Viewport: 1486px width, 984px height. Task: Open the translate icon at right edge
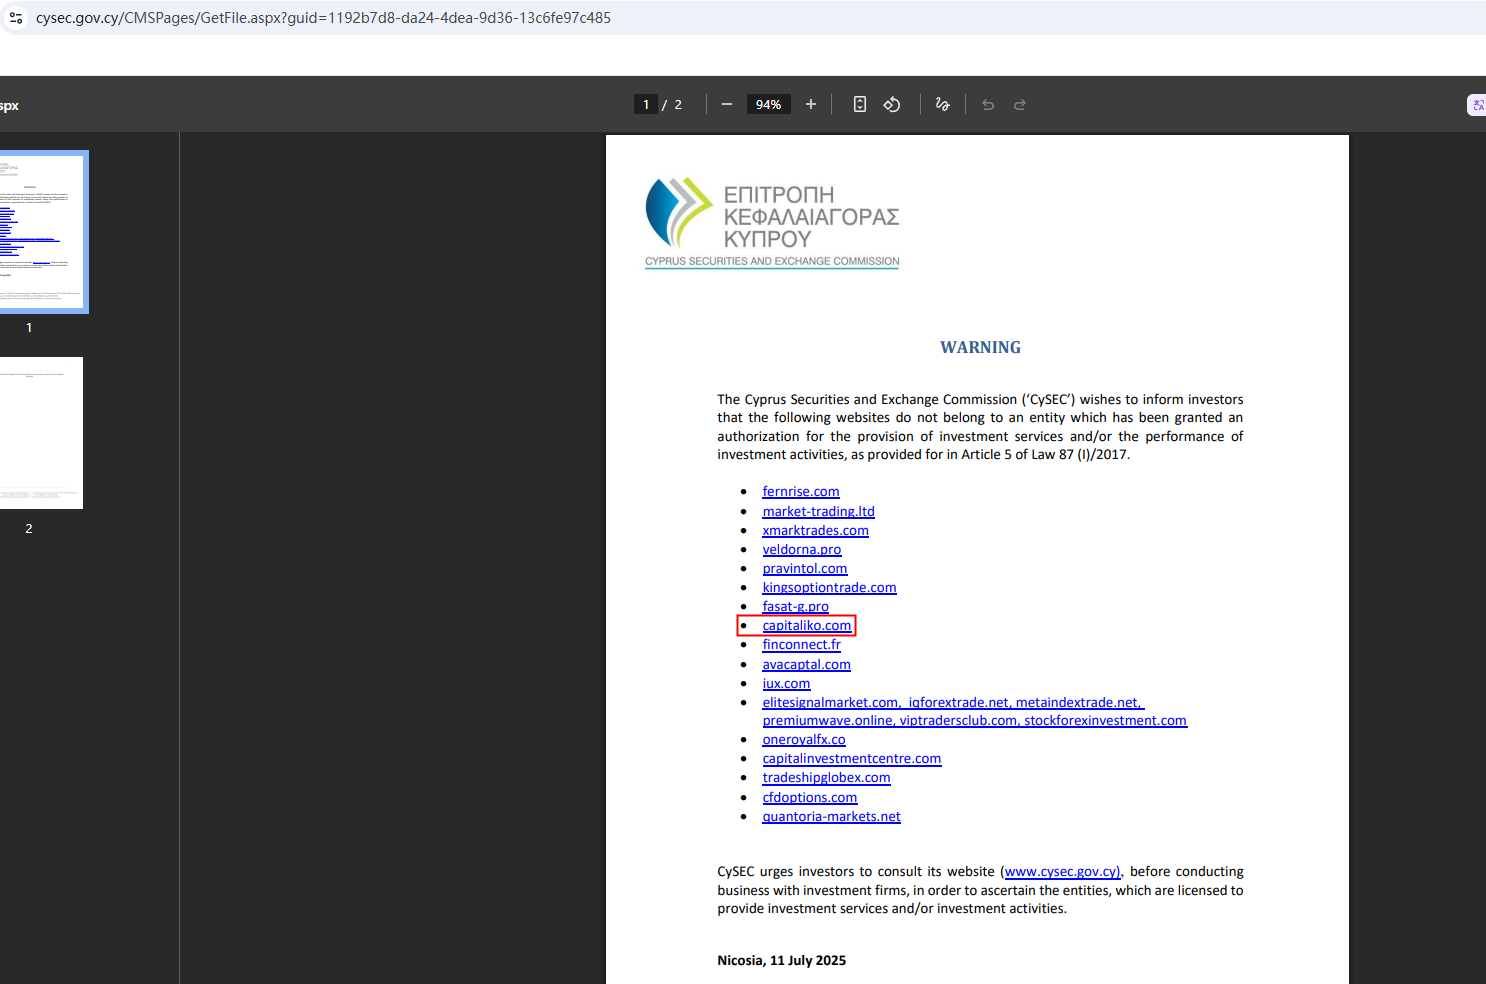(x=1476, y=105)
